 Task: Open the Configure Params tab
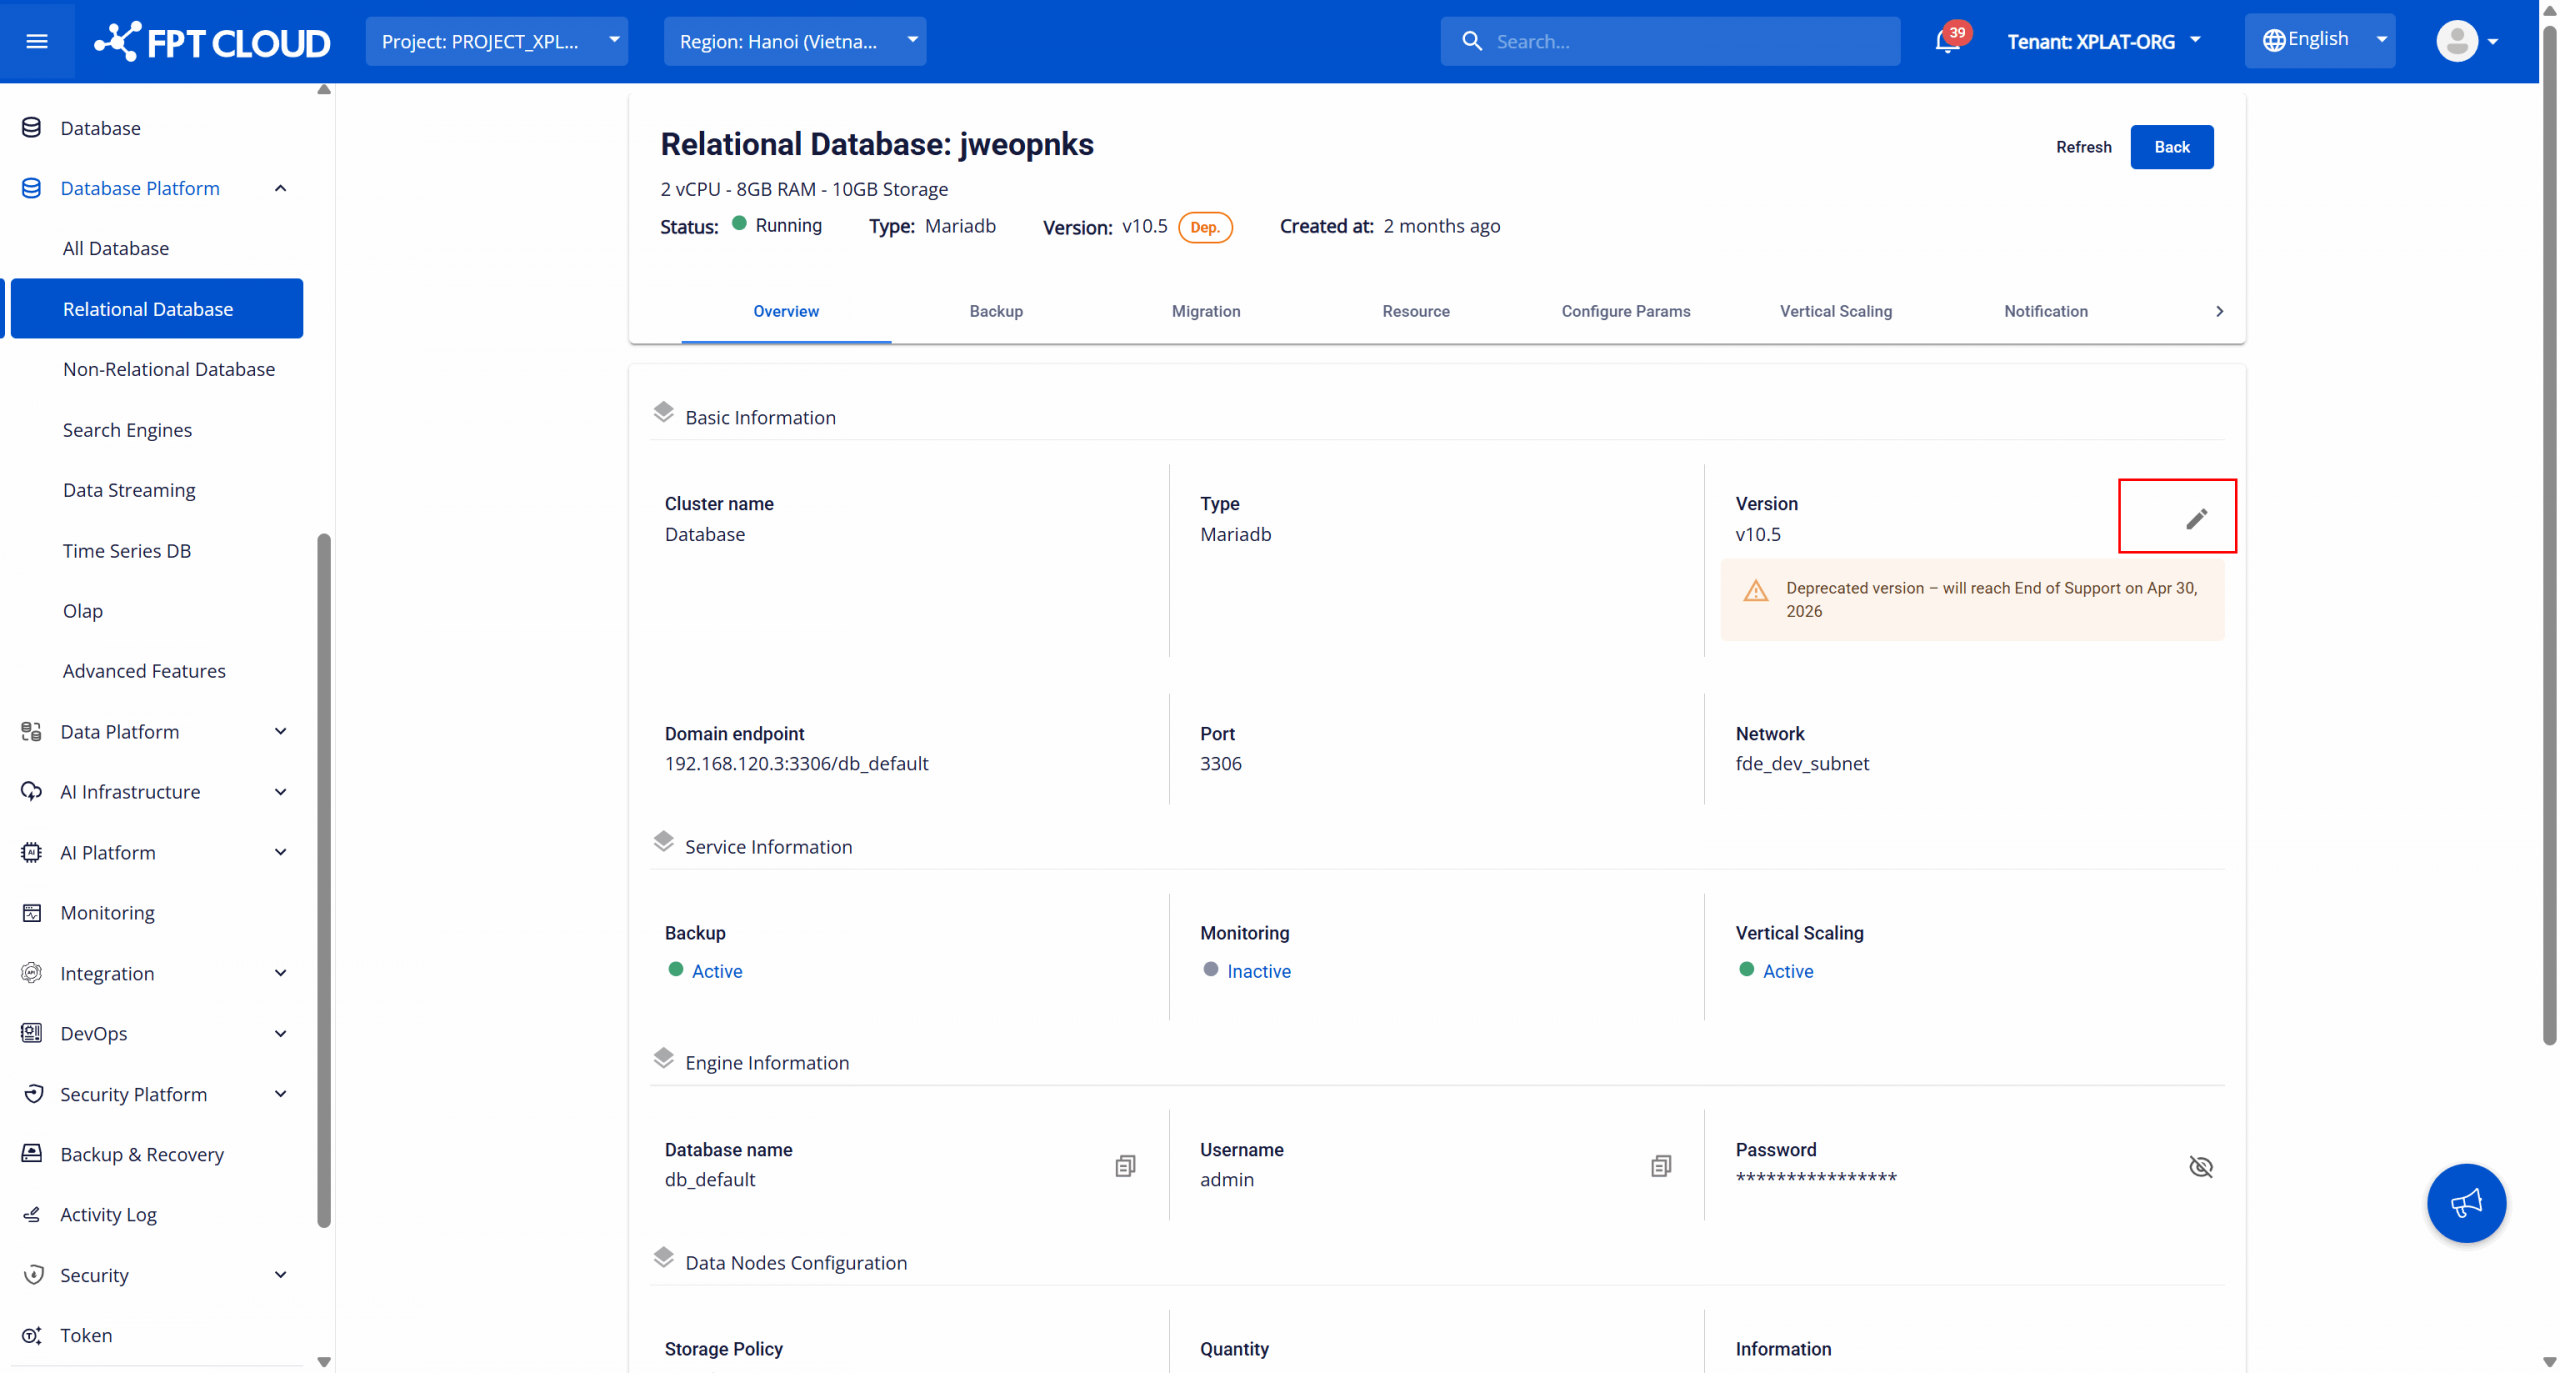(1625, 311)
